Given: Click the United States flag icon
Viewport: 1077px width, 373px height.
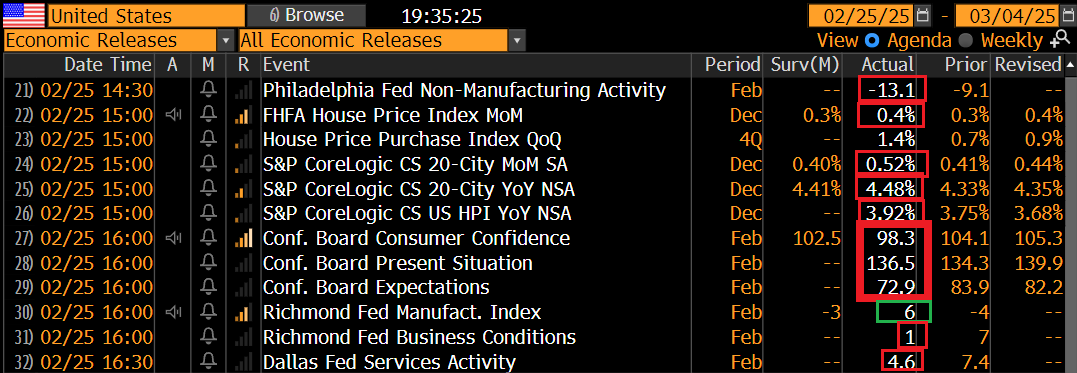Looking at the screenshot, I should coord(25,14).
